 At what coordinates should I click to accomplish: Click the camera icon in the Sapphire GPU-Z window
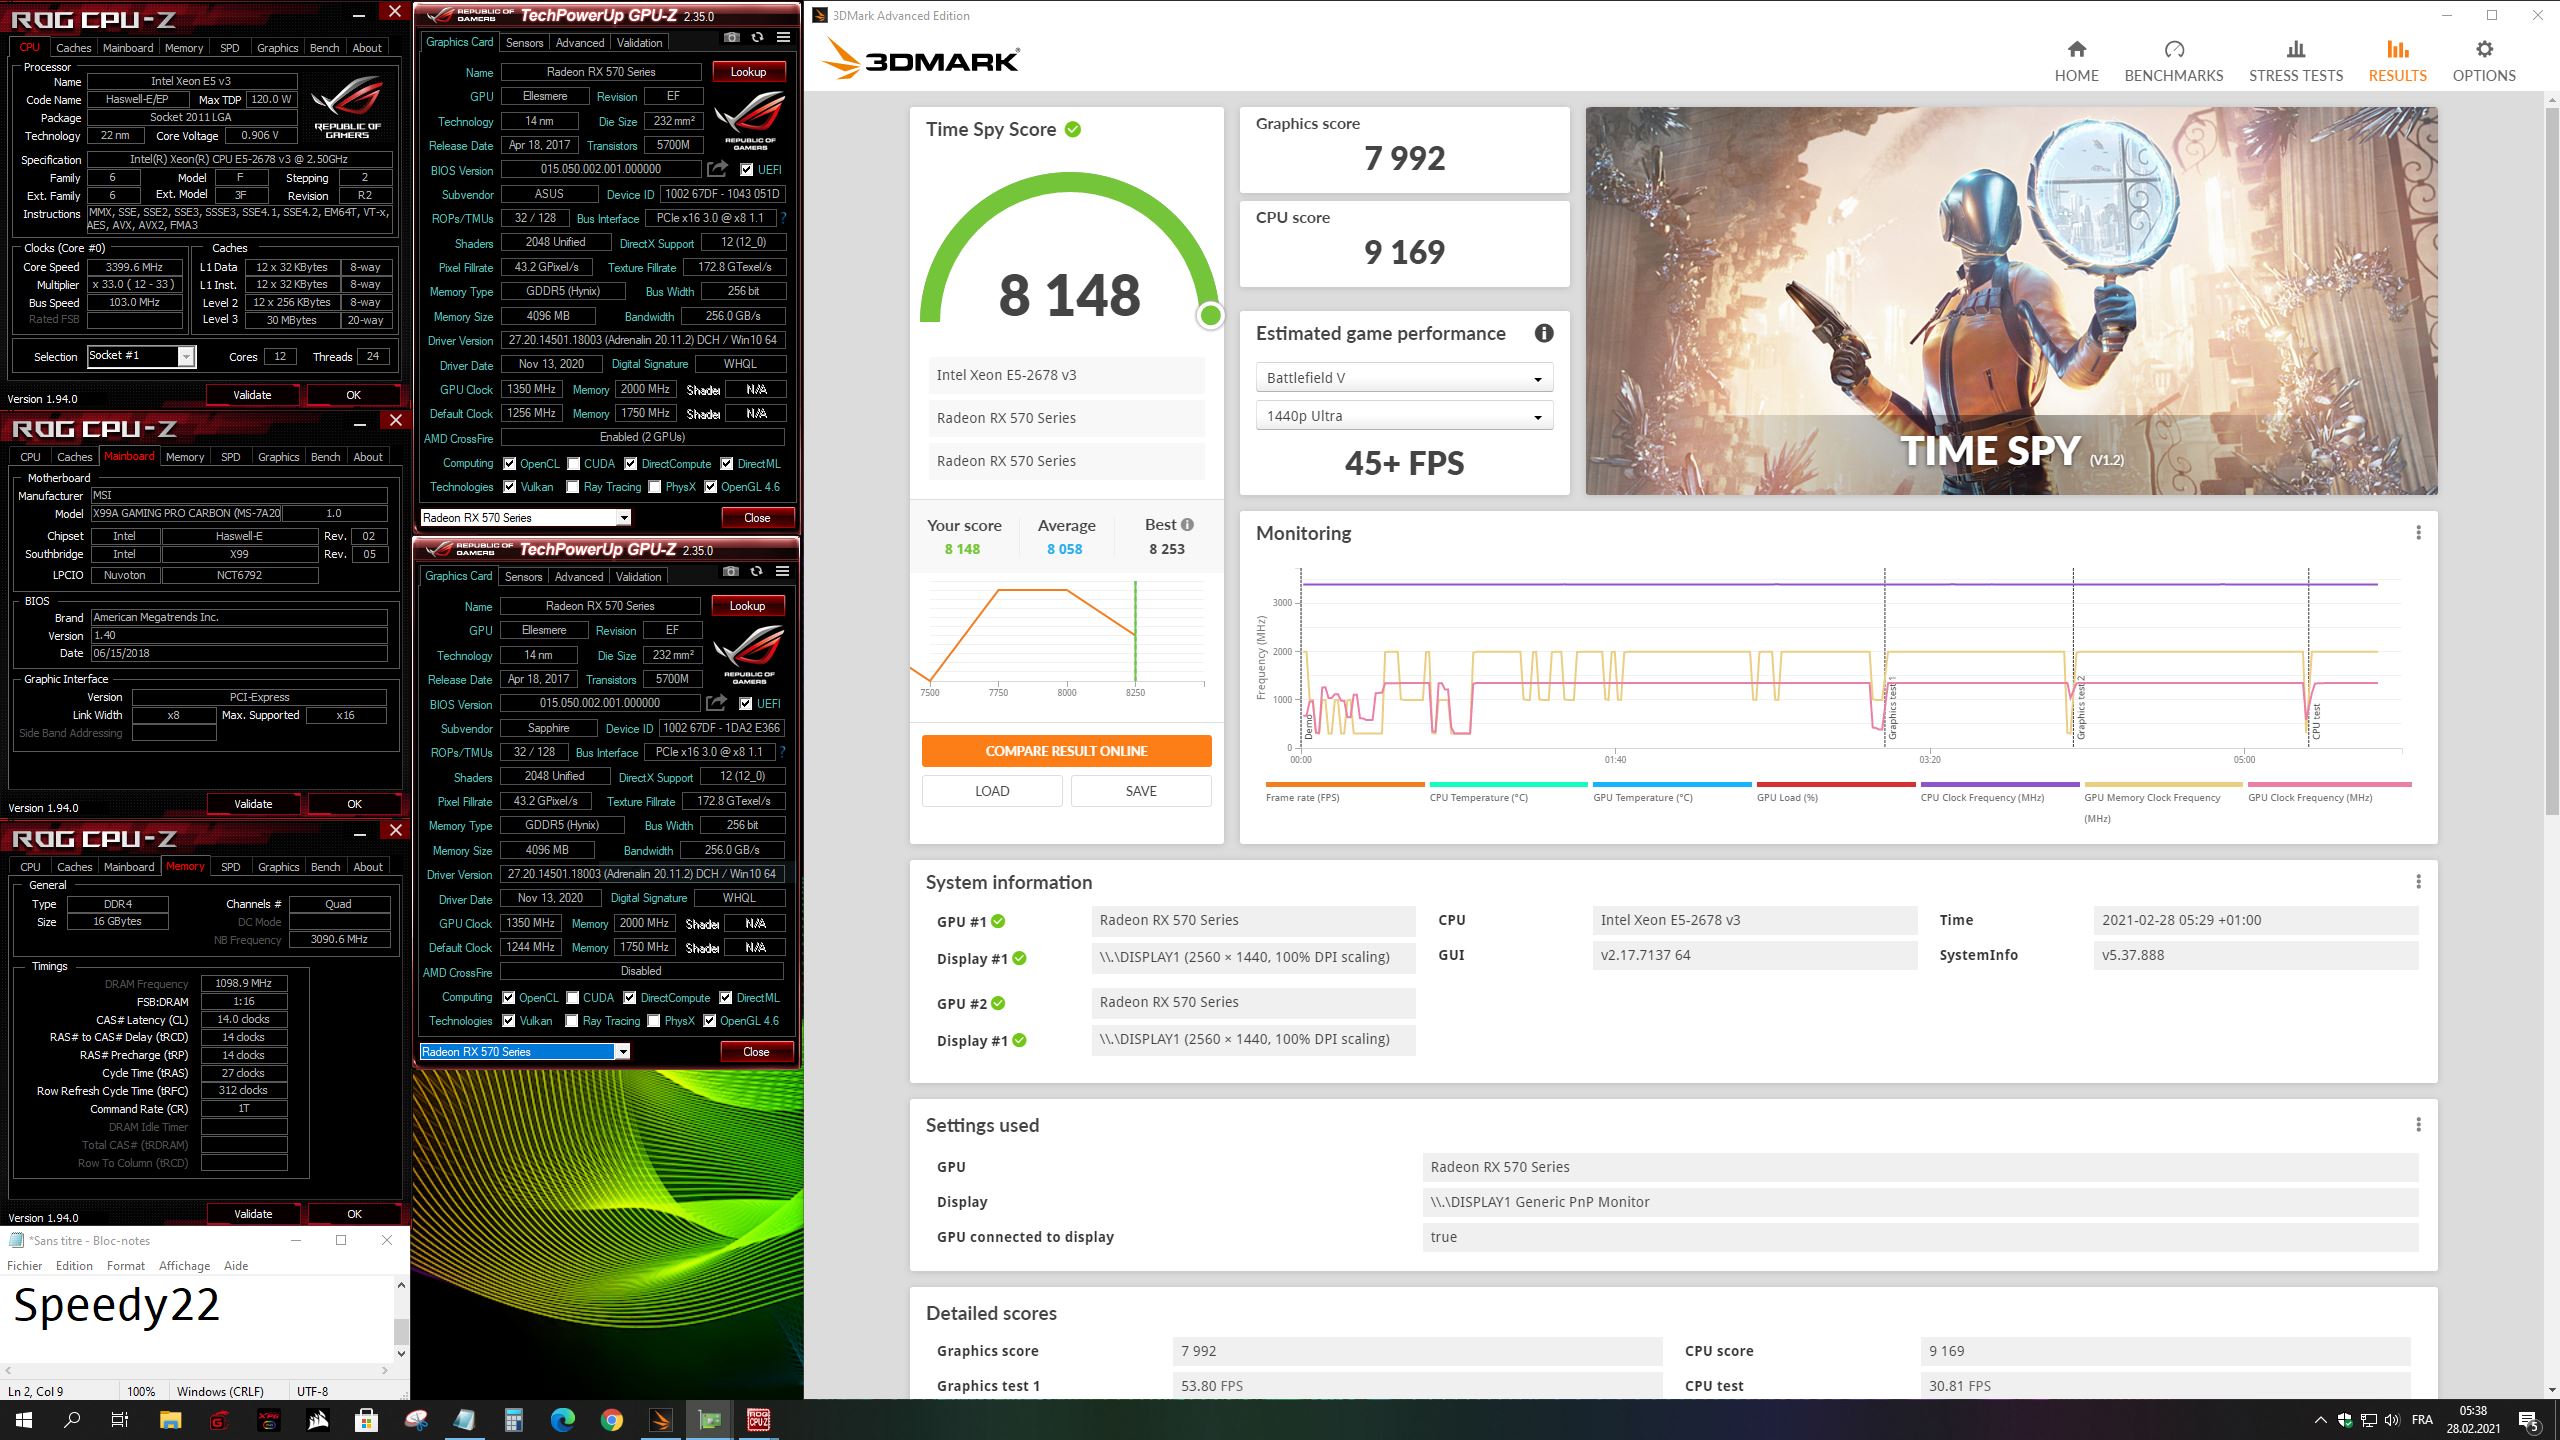point(731,572)
